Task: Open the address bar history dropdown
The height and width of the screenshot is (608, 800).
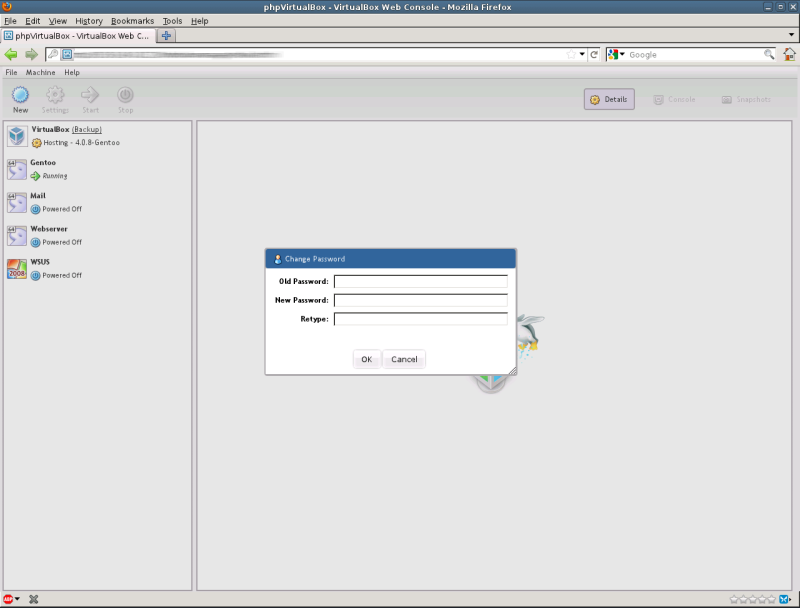Action: [582, 54]
